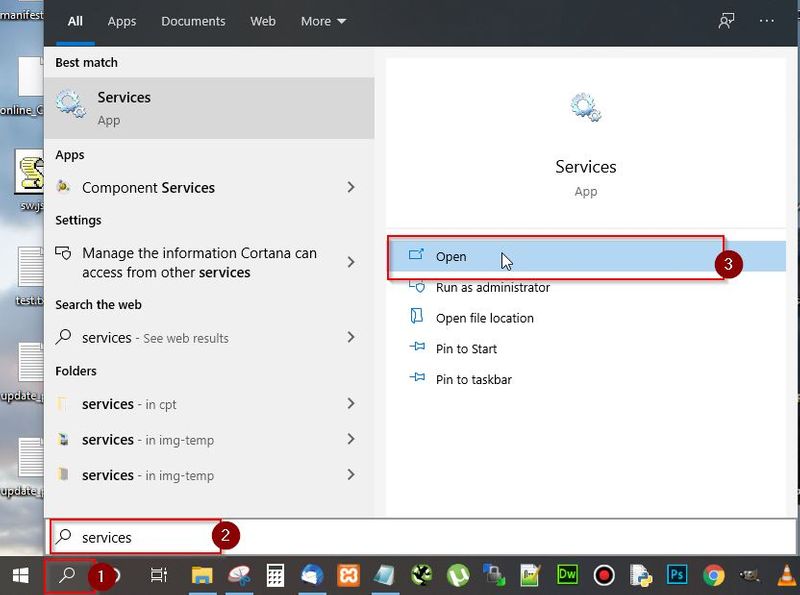
Task: Select Open file location for Services
Action: coord(586,318)
